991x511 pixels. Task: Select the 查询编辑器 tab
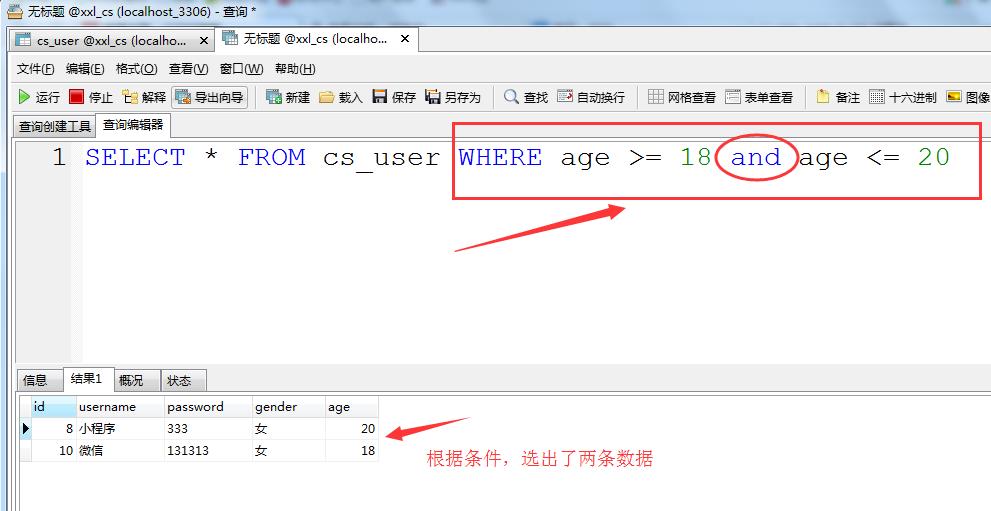[133, 125]
